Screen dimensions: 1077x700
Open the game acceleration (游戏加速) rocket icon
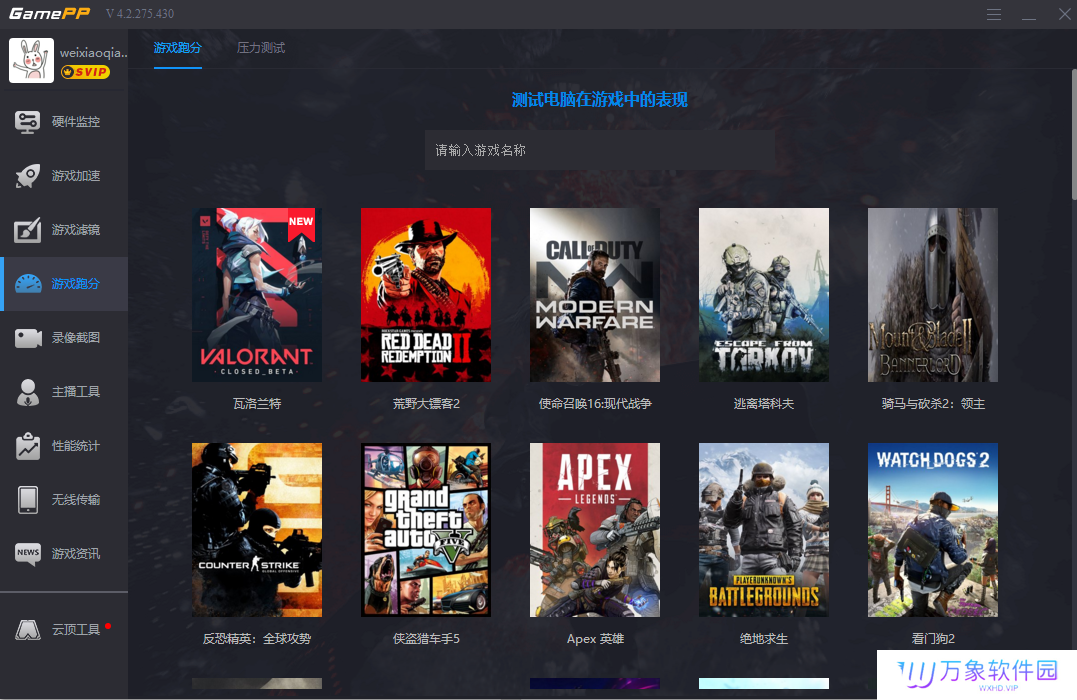[27, 176]
